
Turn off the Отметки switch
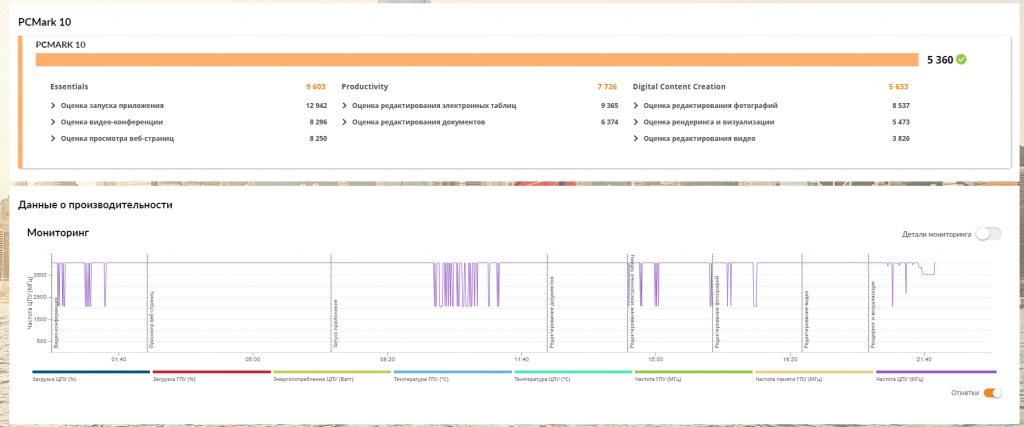993,392
